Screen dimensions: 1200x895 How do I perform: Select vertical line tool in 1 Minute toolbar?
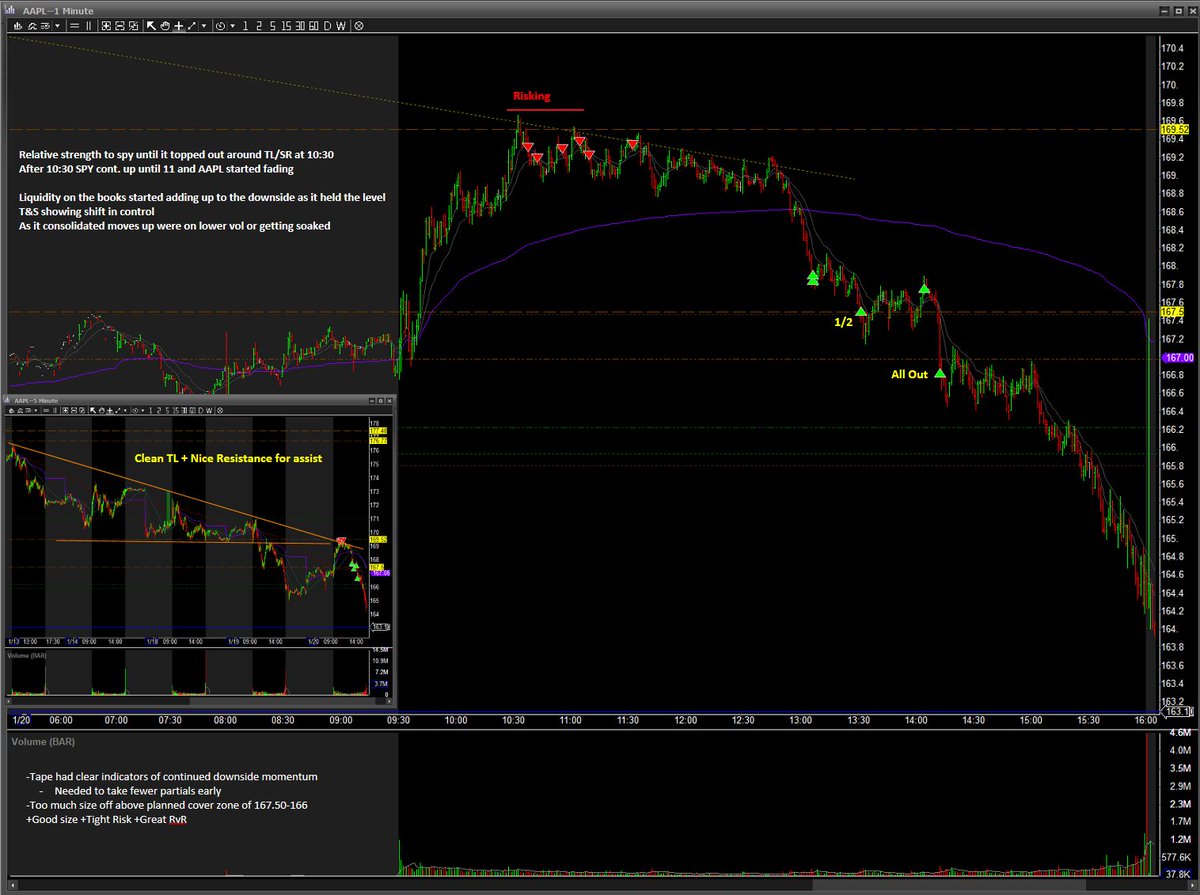coord(88,26)
